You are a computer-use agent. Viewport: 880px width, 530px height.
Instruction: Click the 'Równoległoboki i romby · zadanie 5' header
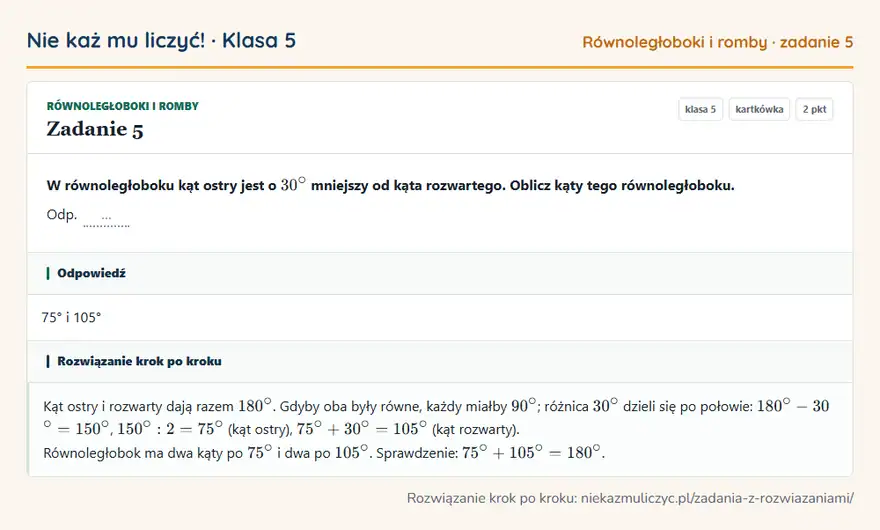717,42
